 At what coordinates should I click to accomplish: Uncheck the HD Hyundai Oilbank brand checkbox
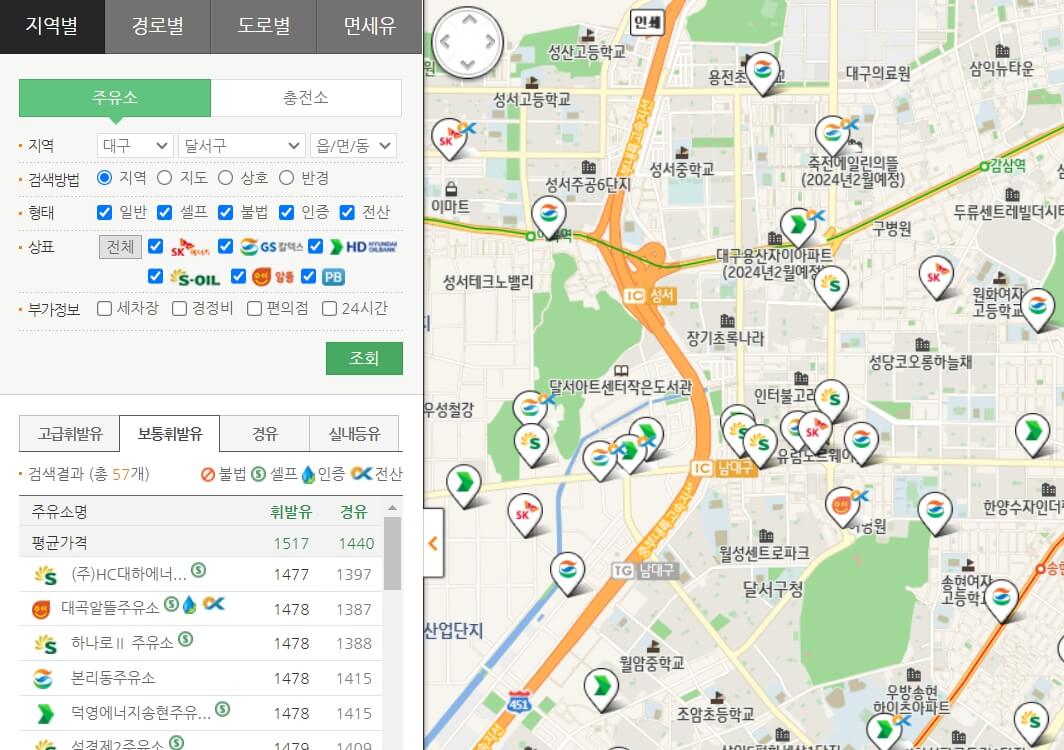coord(316,246)
